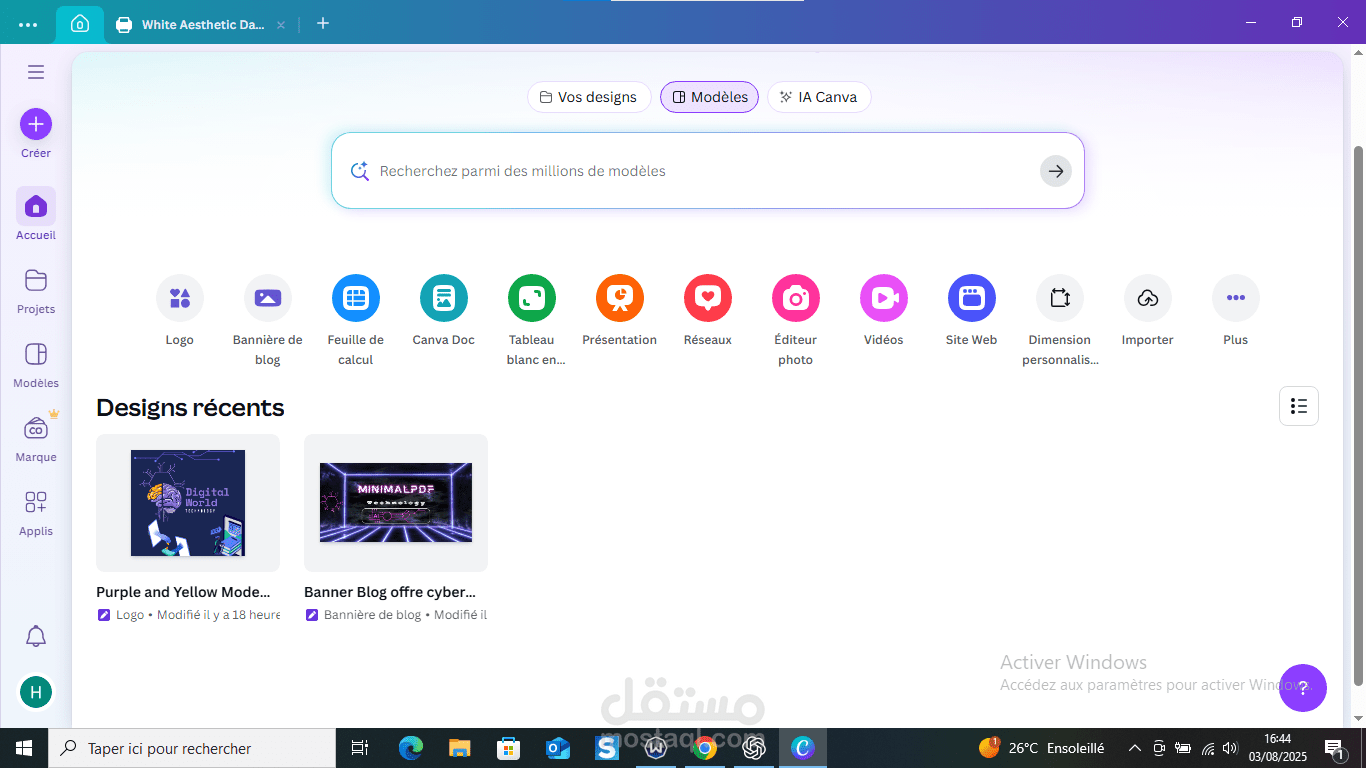Open the three-dots app menu
Viewport: 1366px width, 768px height.
point(28,24)
